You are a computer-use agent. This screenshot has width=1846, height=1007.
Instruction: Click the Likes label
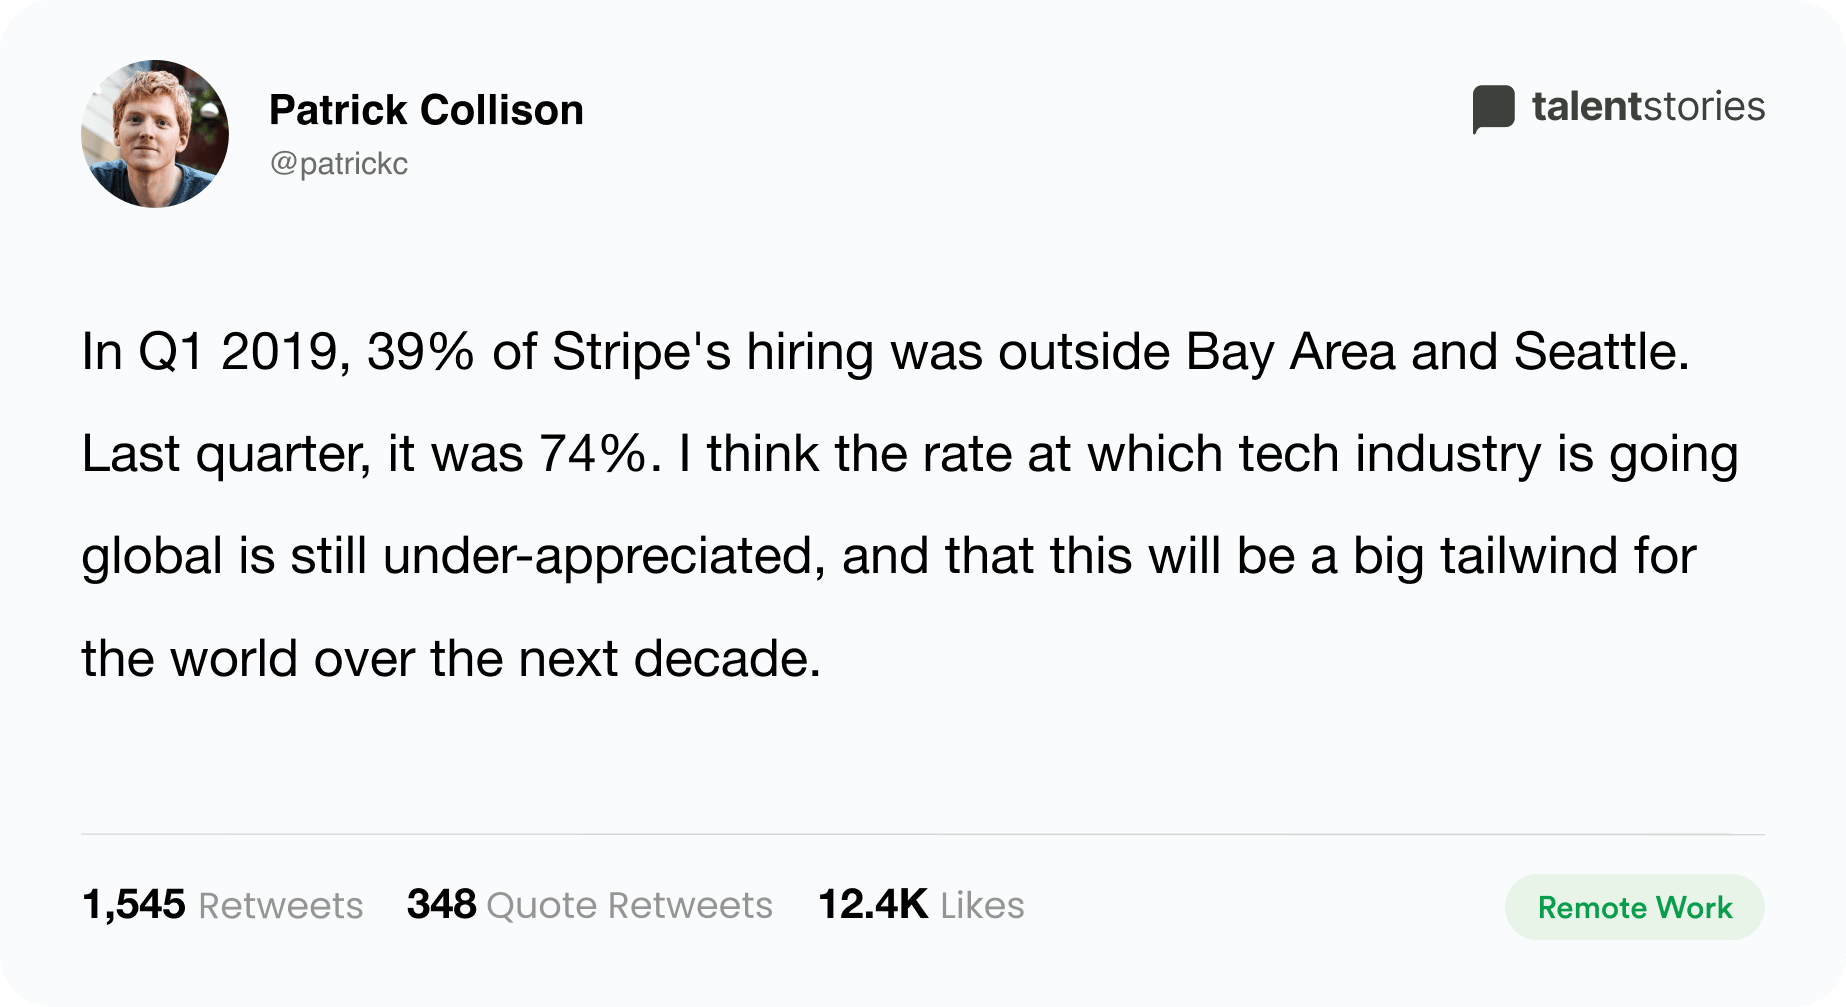click(x=982, y=905)
